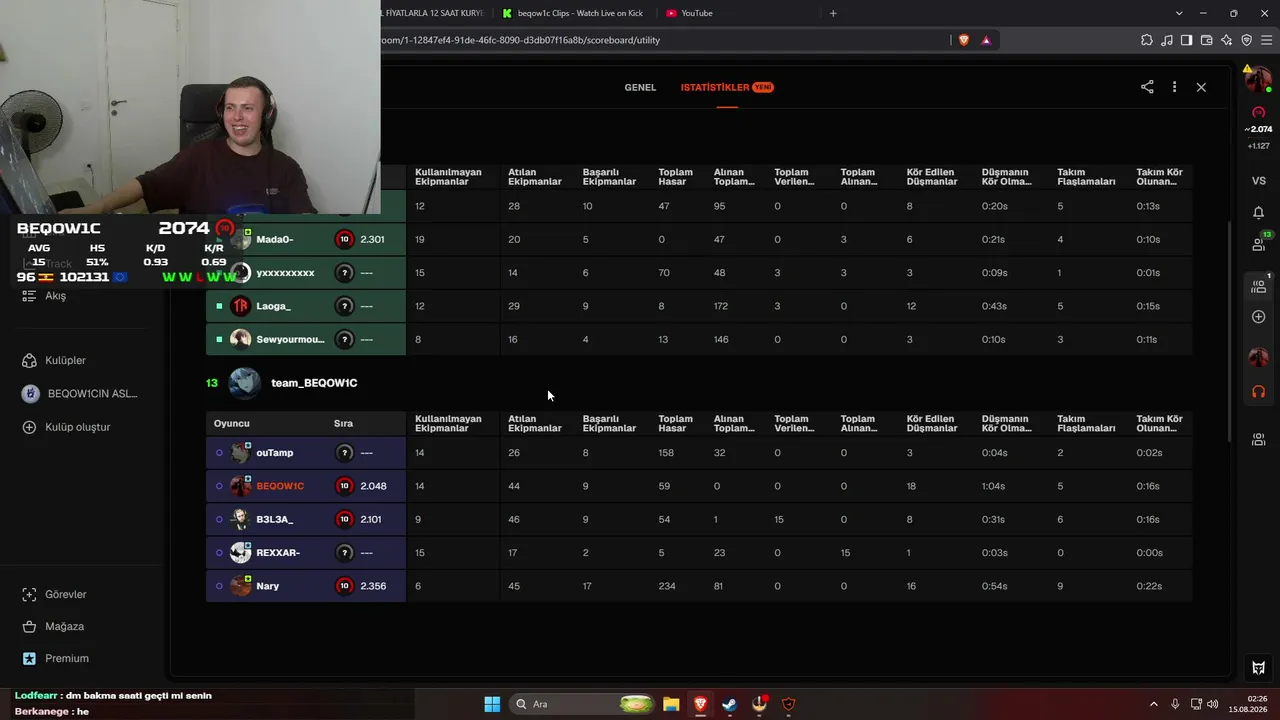Add a party member with plus icon

(1259, 317)
